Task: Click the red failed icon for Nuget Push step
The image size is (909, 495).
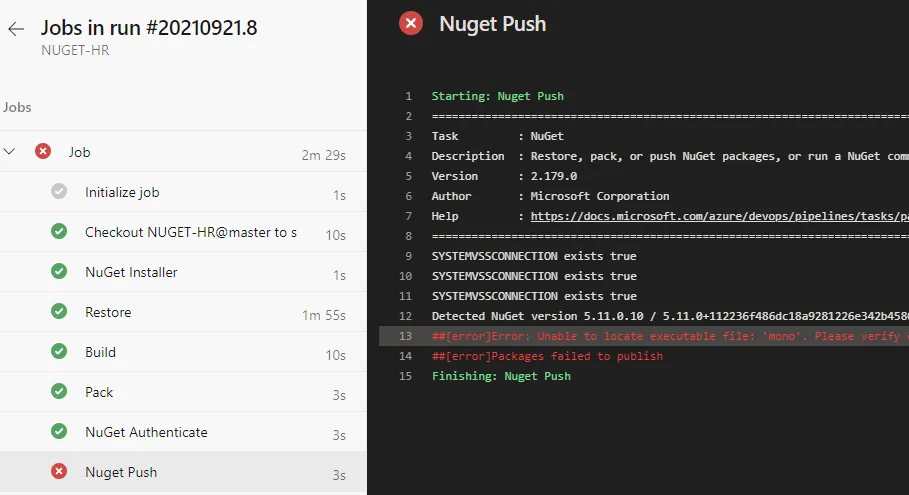Action: pos(59,471)
